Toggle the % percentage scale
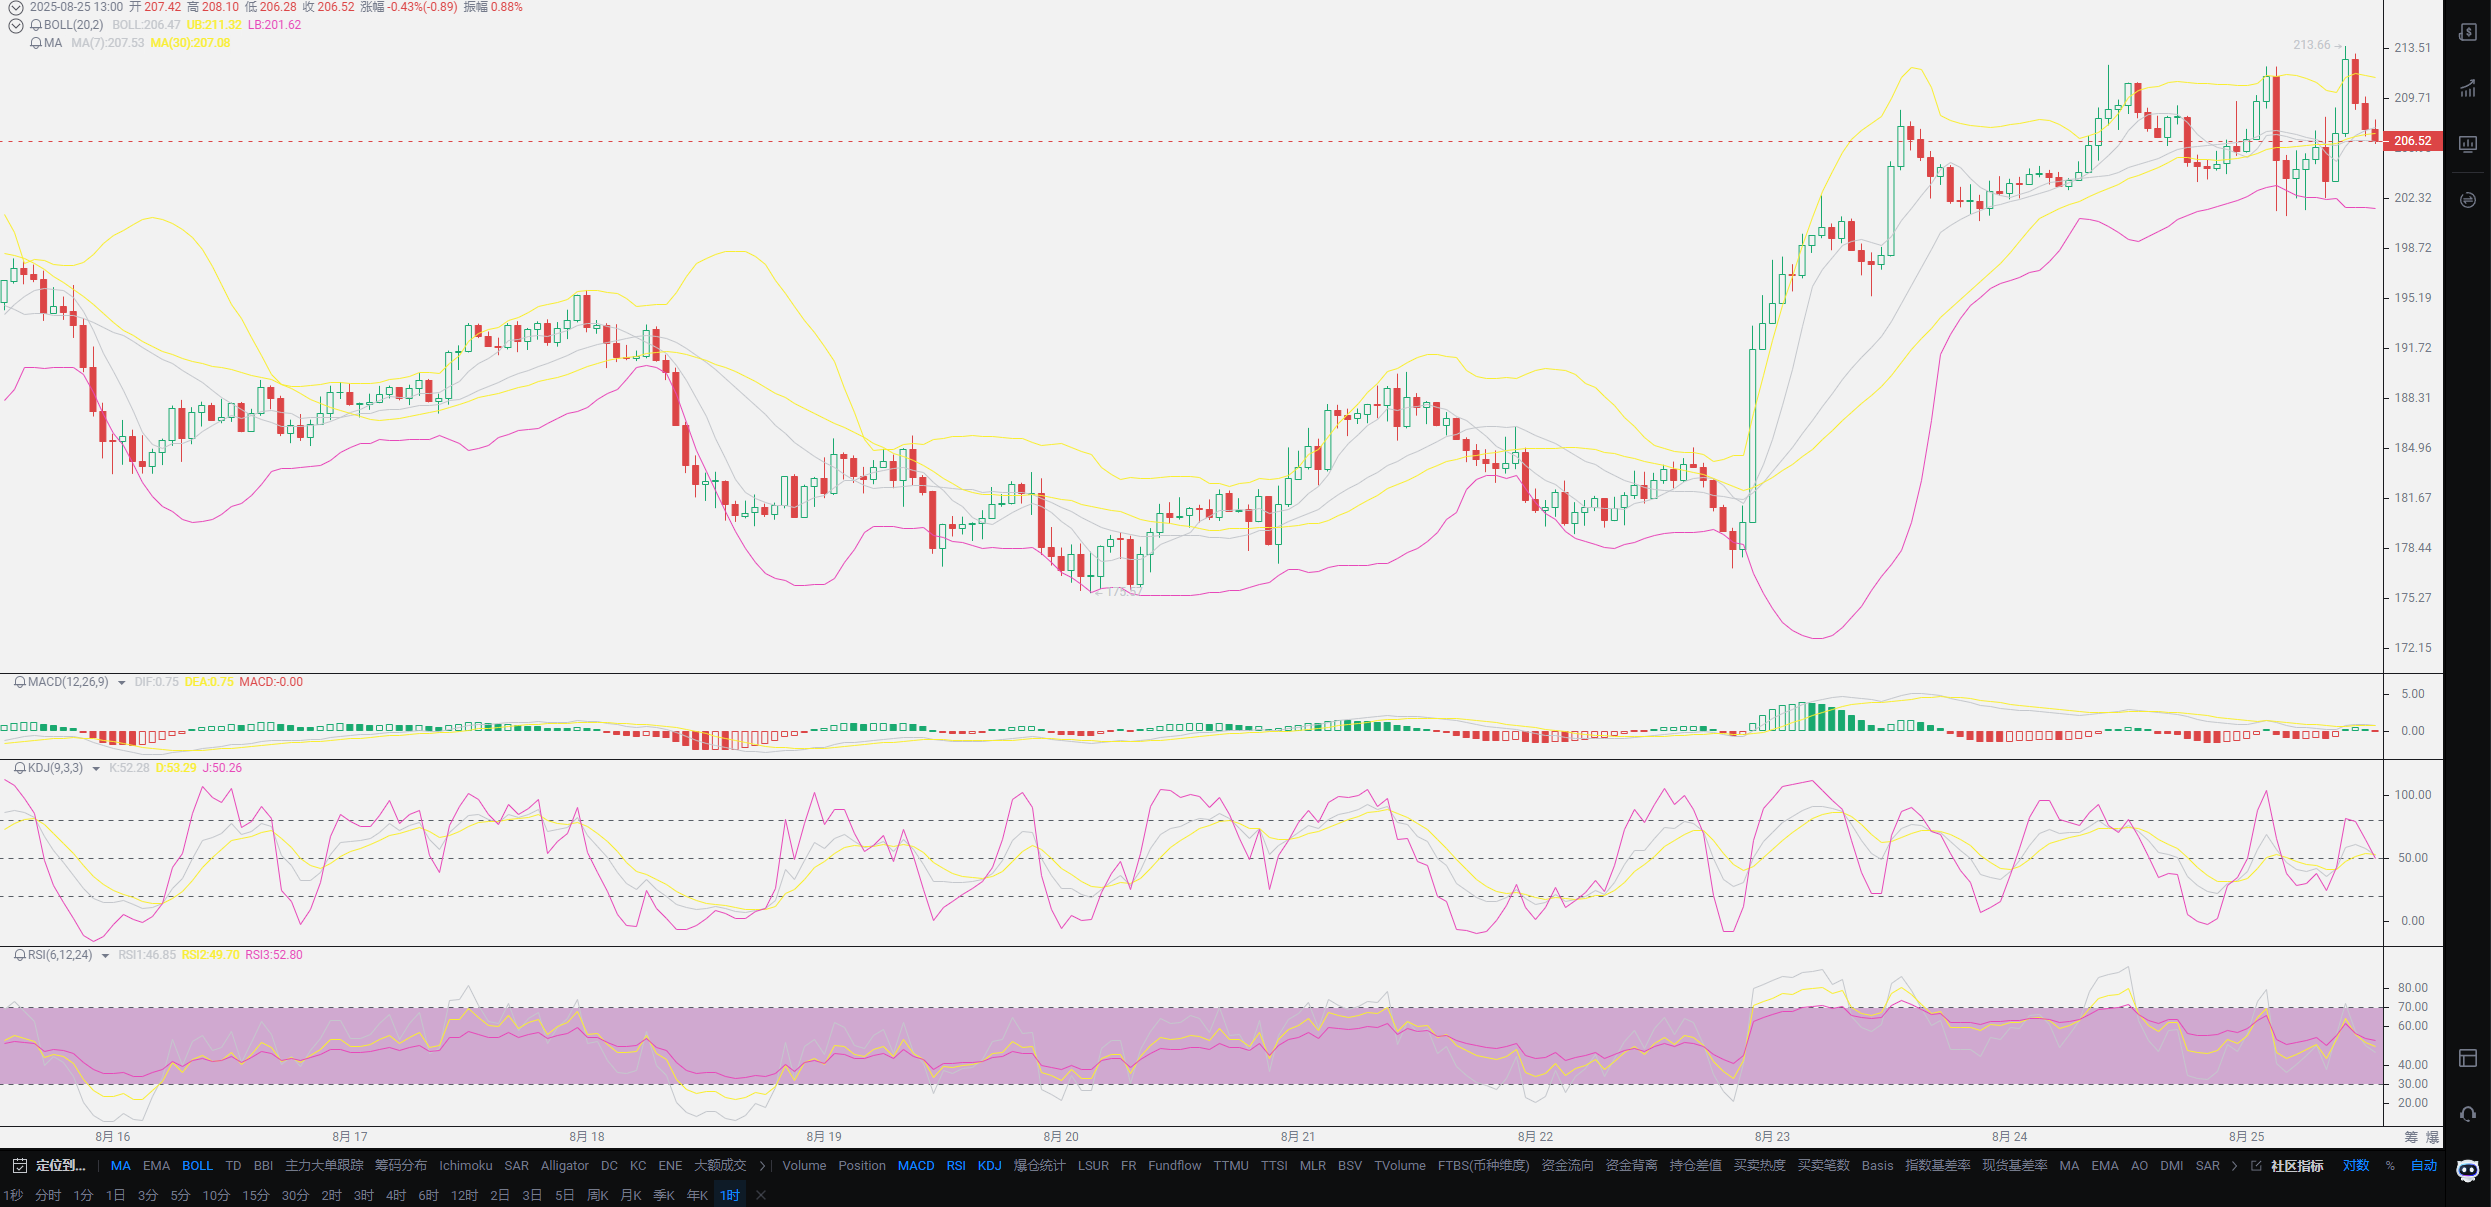The height and width of the screenshot is (1207, 2491). 2390,1166
